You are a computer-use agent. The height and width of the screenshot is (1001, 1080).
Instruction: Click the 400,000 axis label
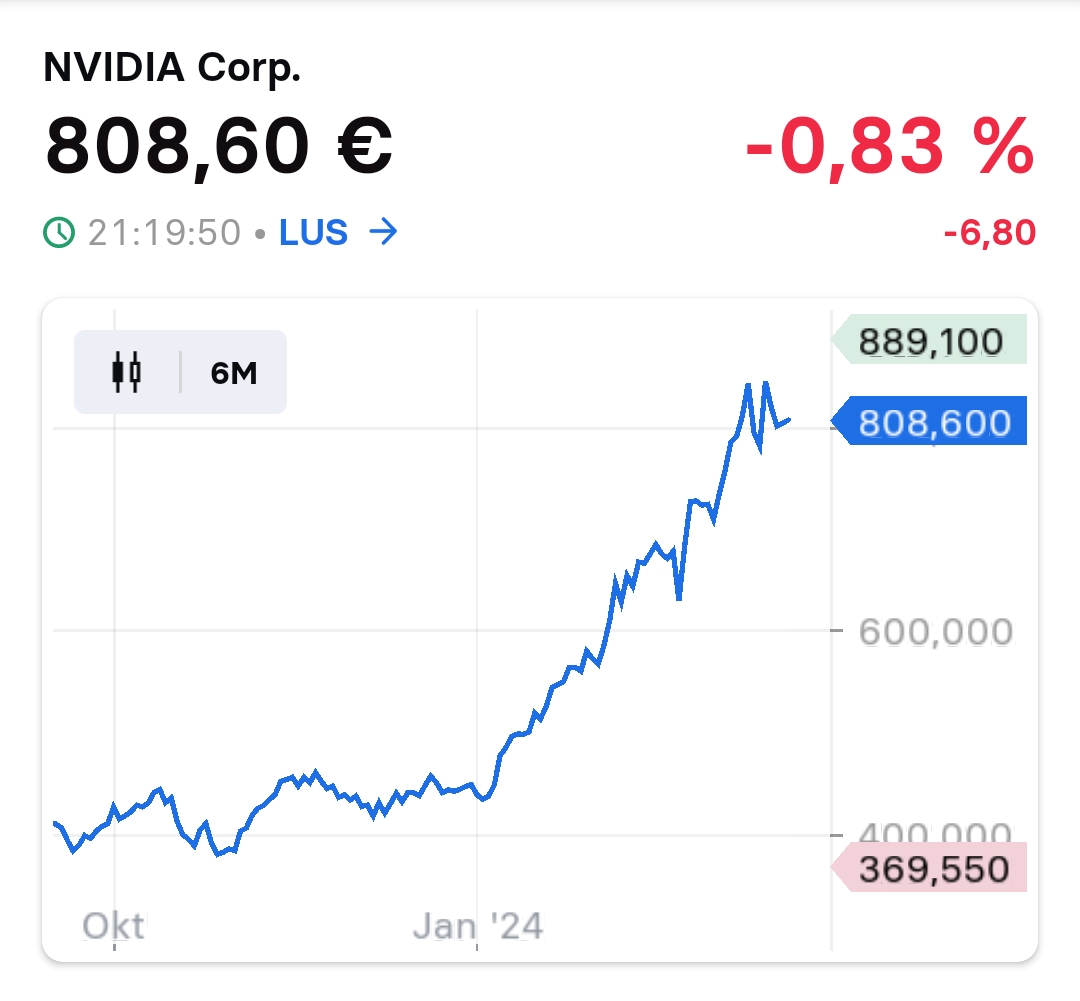[934, 831]
